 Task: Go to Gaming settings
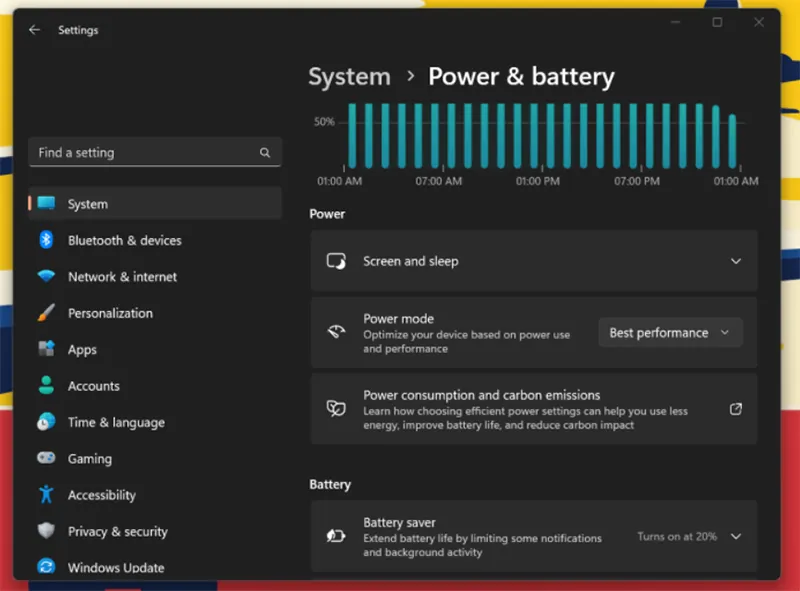[155, 458]
